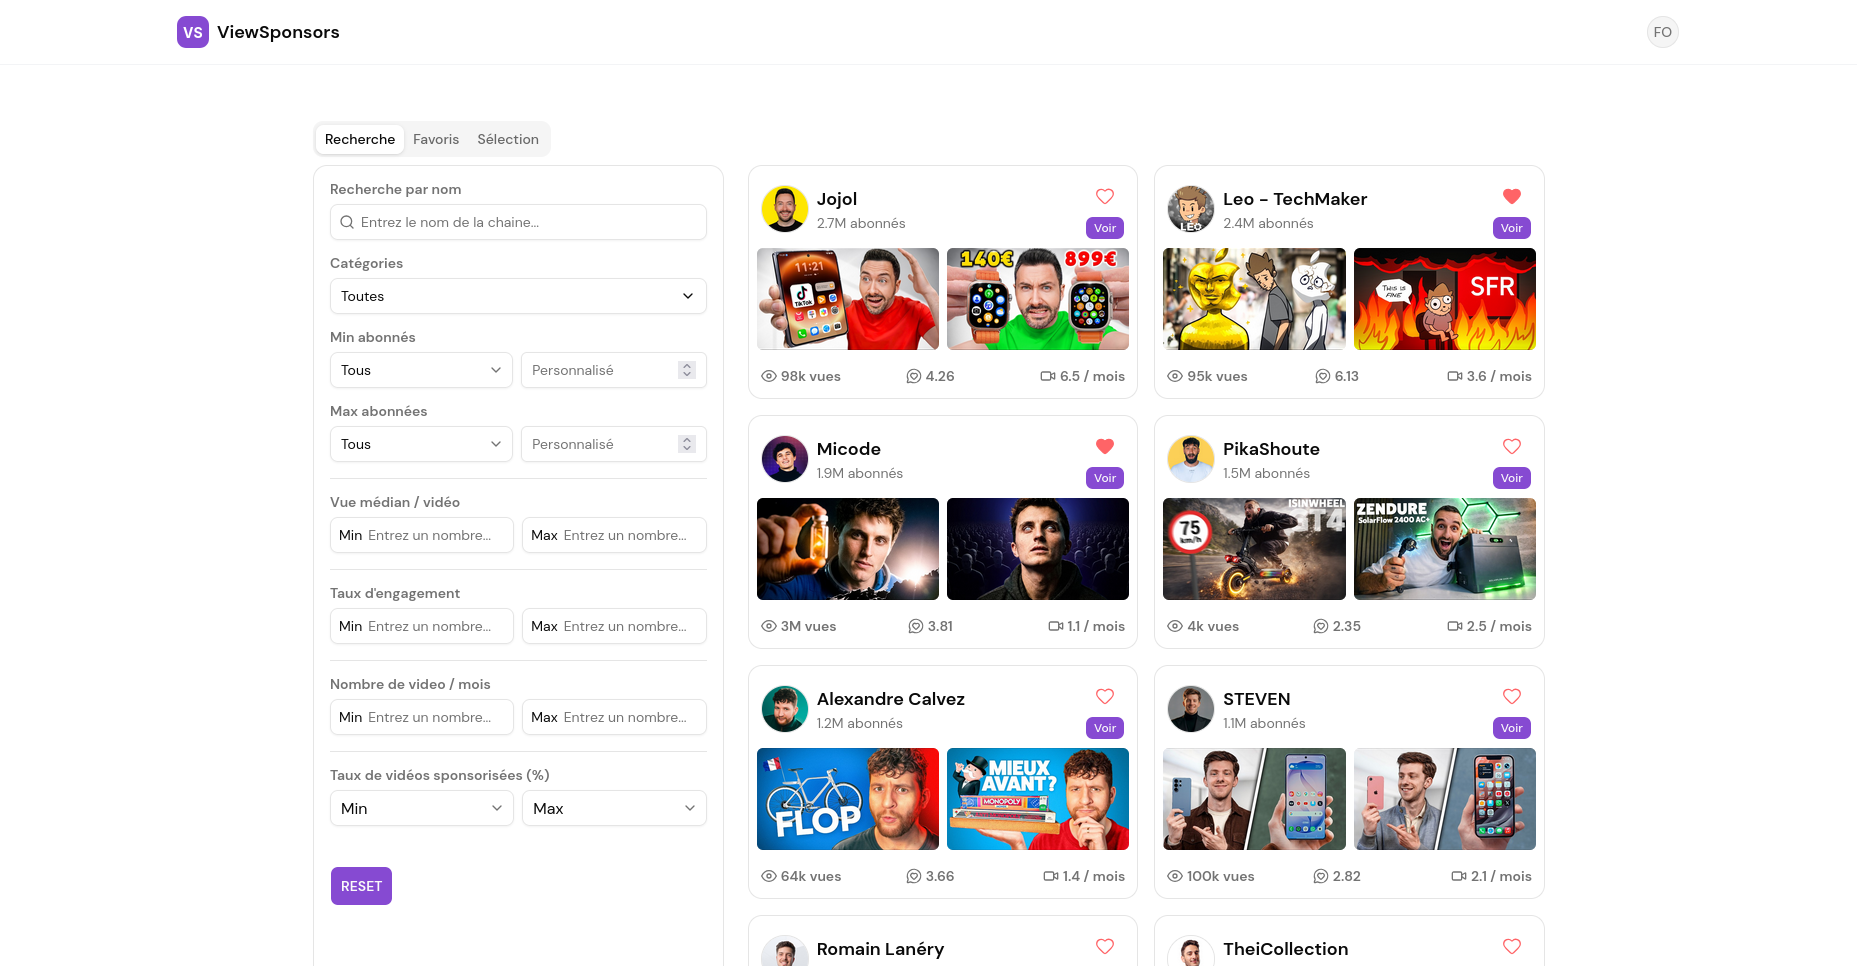Screen dimensions: 1857x966
Task: Click Jojol's channel avatar
Action: (784, 209)
